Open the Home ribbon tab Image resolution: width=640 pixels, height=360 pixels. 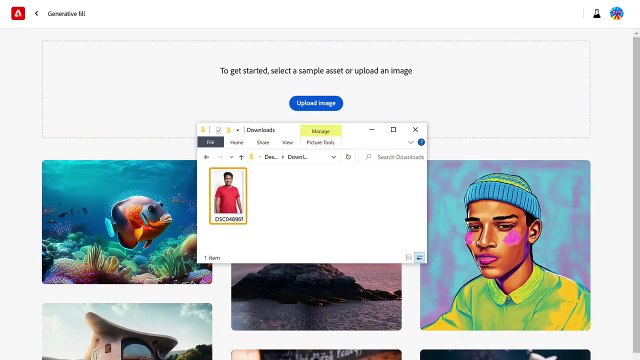click(237, 142)
